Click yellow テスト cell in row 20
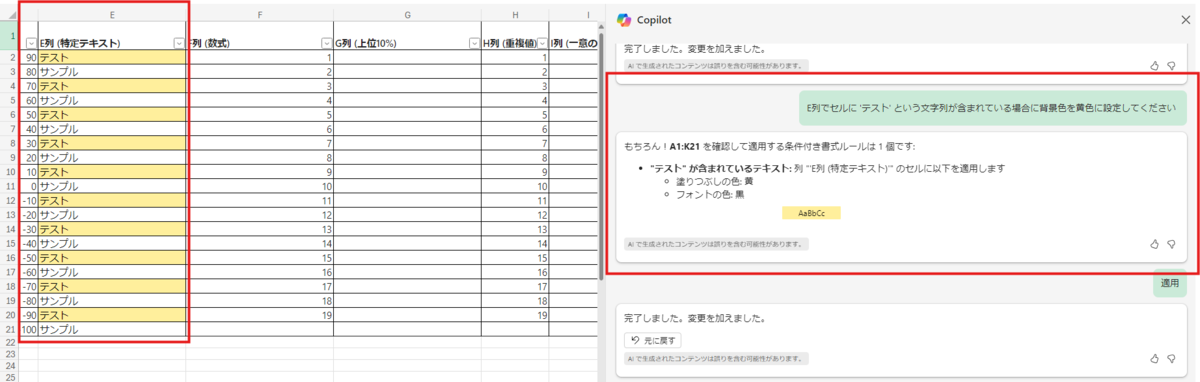This screenshot has width=1200, height=382. coord(112,315)
